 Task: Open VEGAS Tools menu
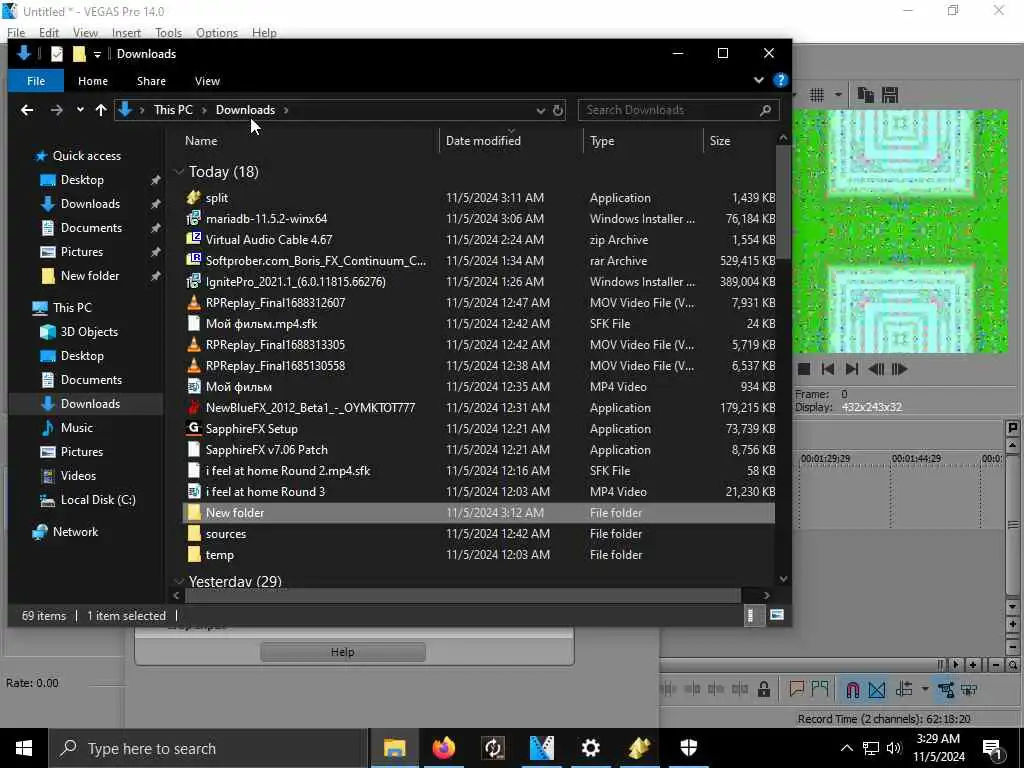point(168,33)
